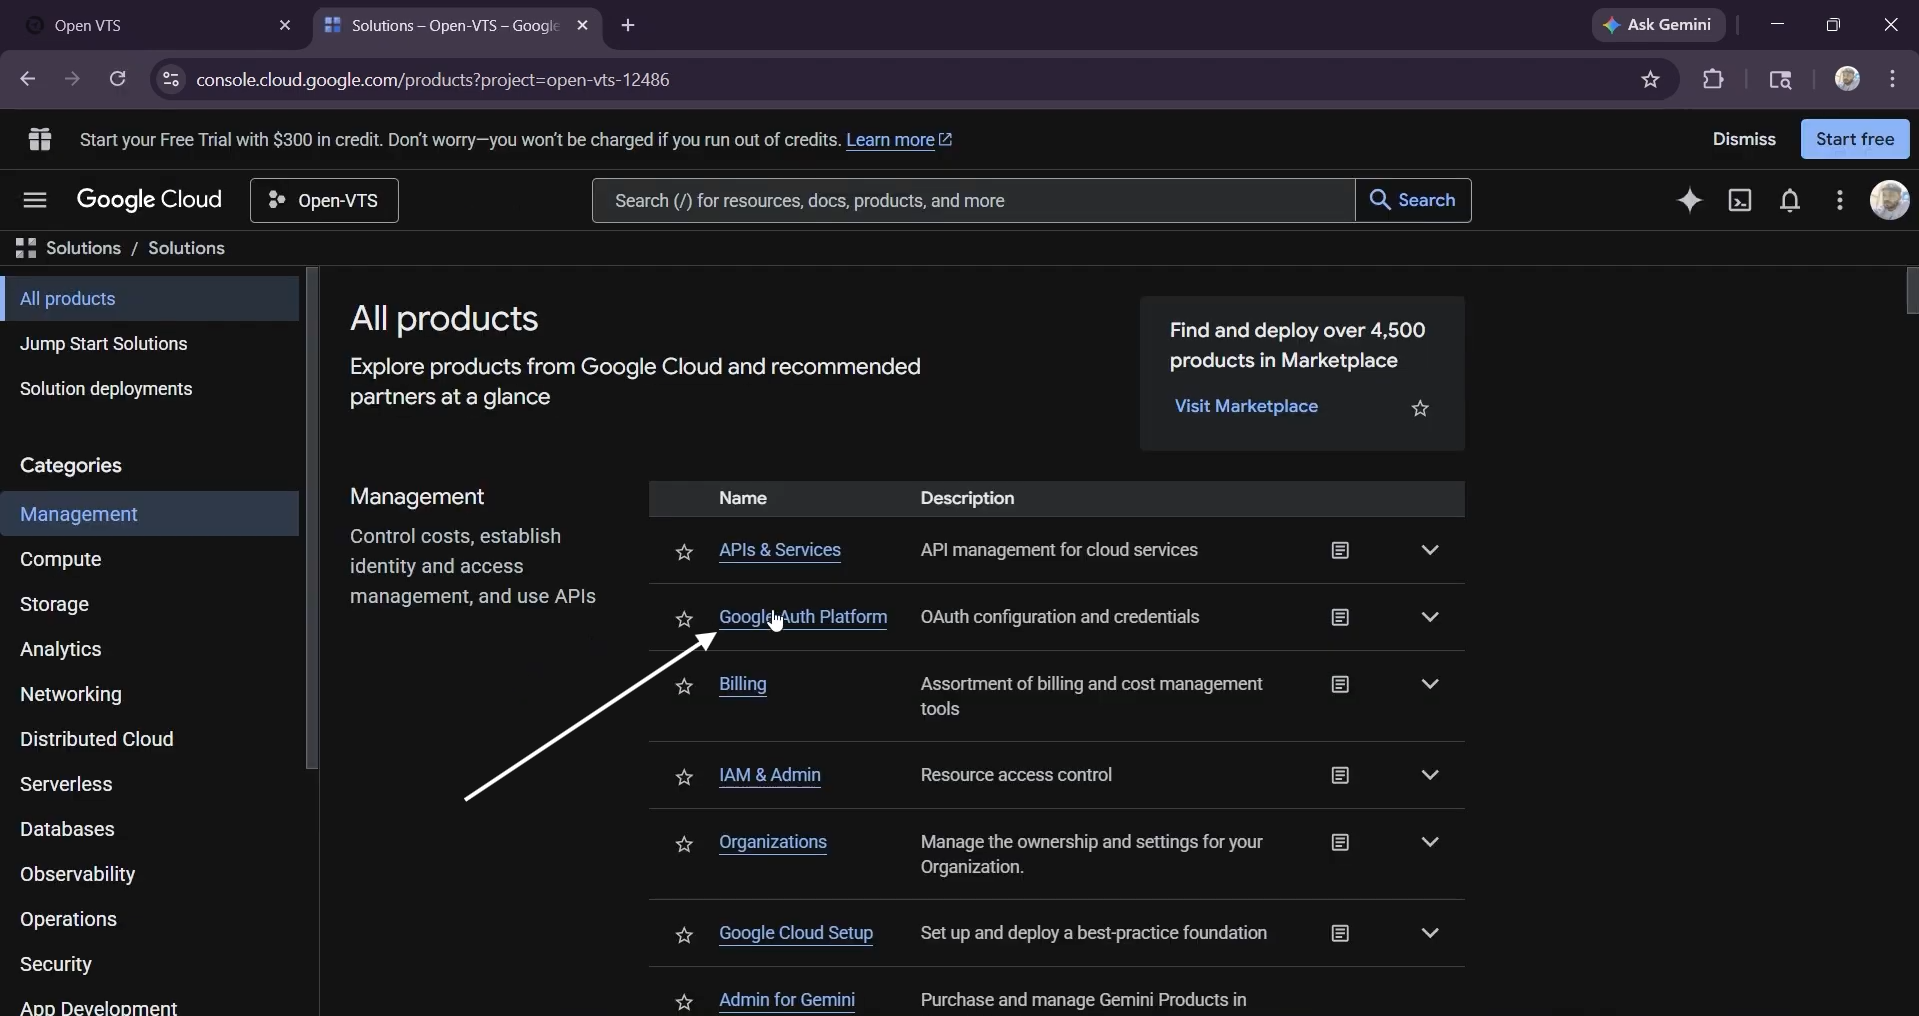The height and width of the screenshot is (1016, 1919).
Task: Click the browser address bar URL
Action: click(x=433, y=80)
